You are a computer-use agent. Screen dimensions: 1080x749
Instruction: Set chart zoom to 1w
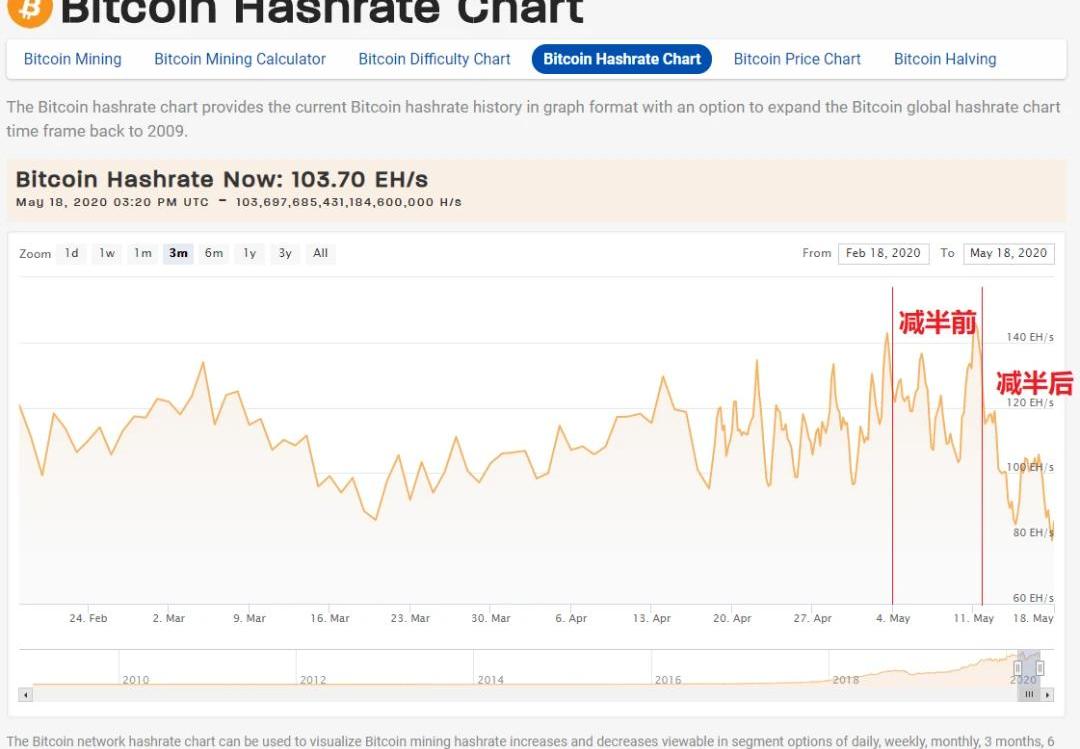coord(107,254)
